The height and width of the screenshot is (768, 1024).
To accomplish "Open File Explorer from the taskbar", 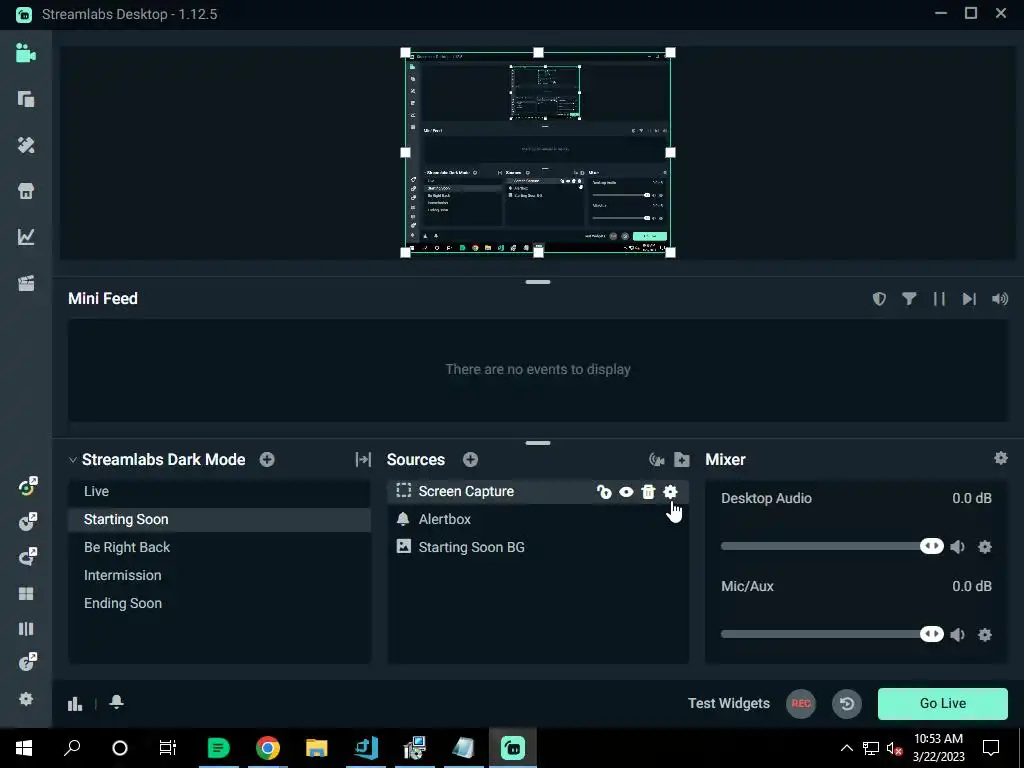I will (x=317, y=748).
